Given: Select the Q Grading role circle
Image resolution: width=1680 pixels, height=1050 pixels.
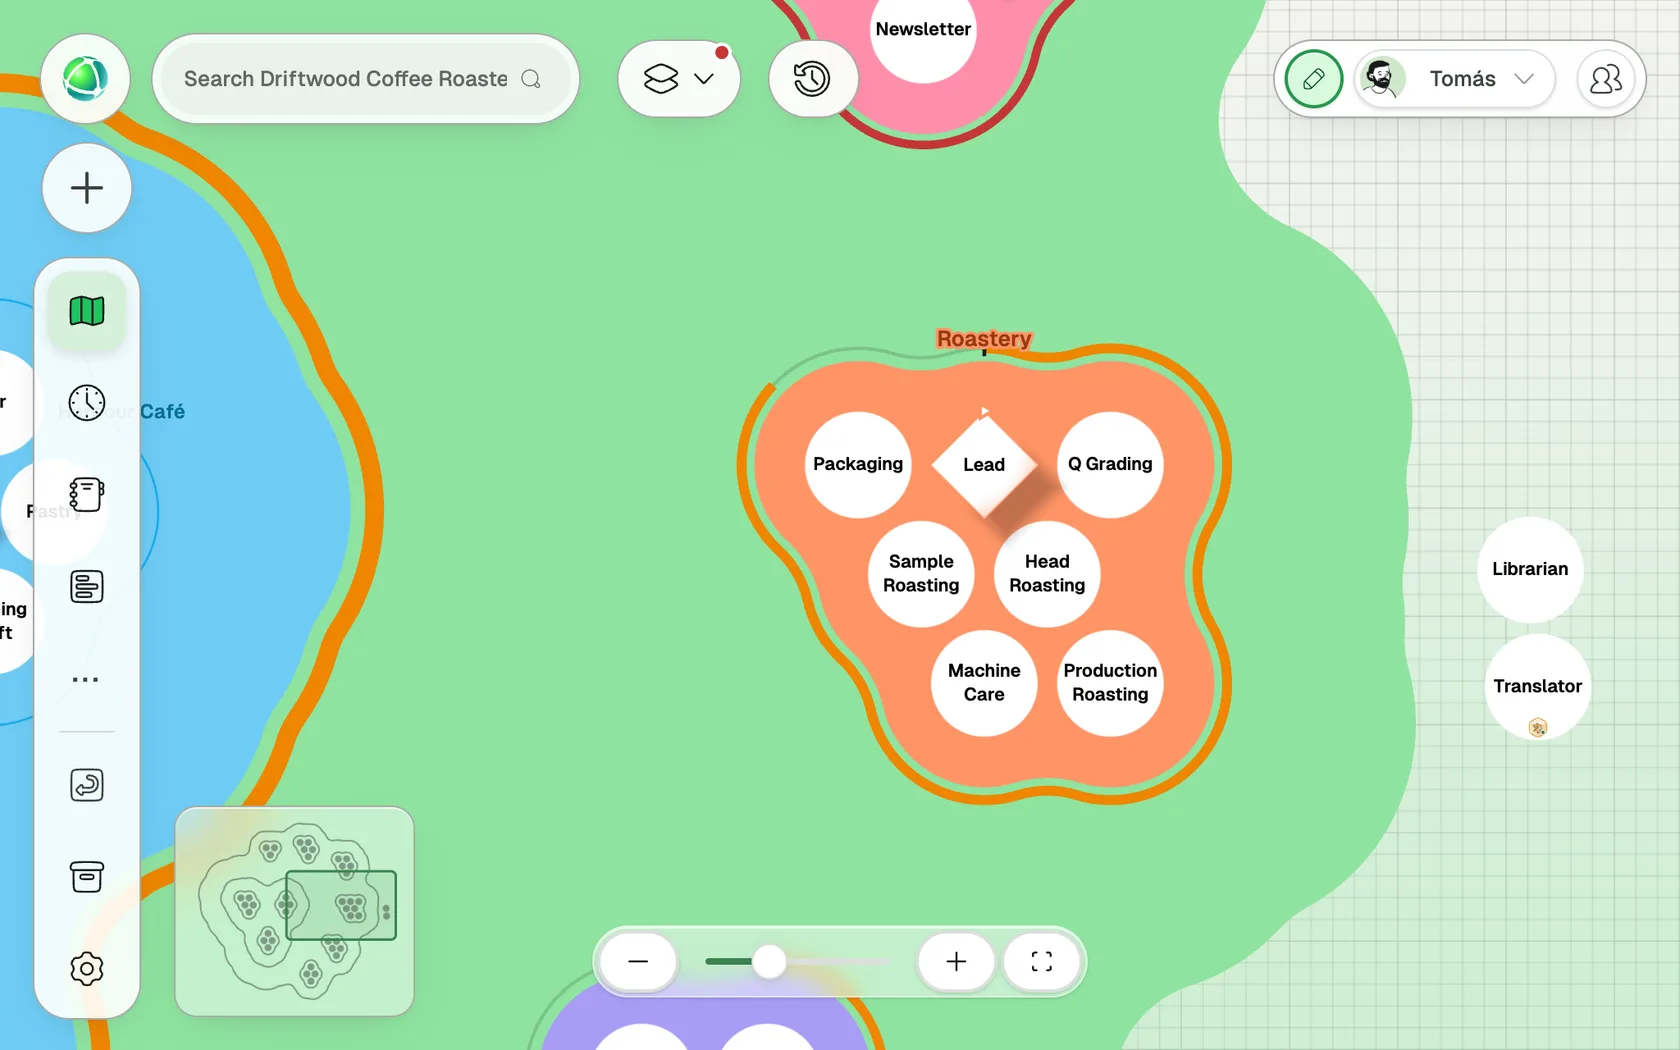Looking at the screenshot, I should 1110,465.
